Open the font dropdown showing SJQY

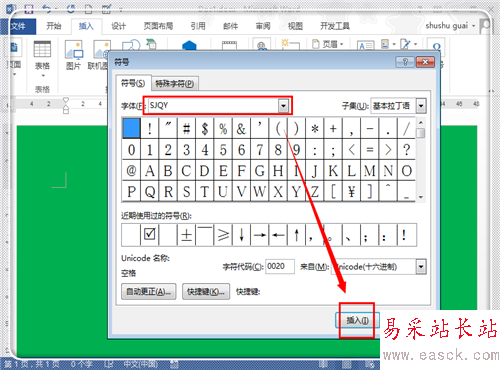[x=283, y=106]
